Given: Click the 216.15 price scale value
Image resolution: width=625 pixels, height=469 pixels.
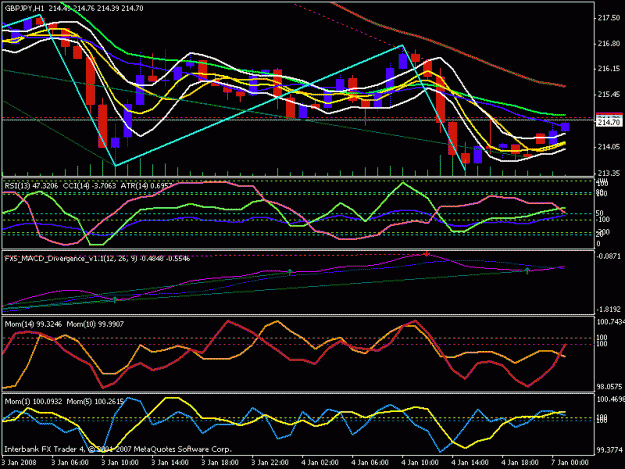Looking at the screenshot, I should point(609,69).
